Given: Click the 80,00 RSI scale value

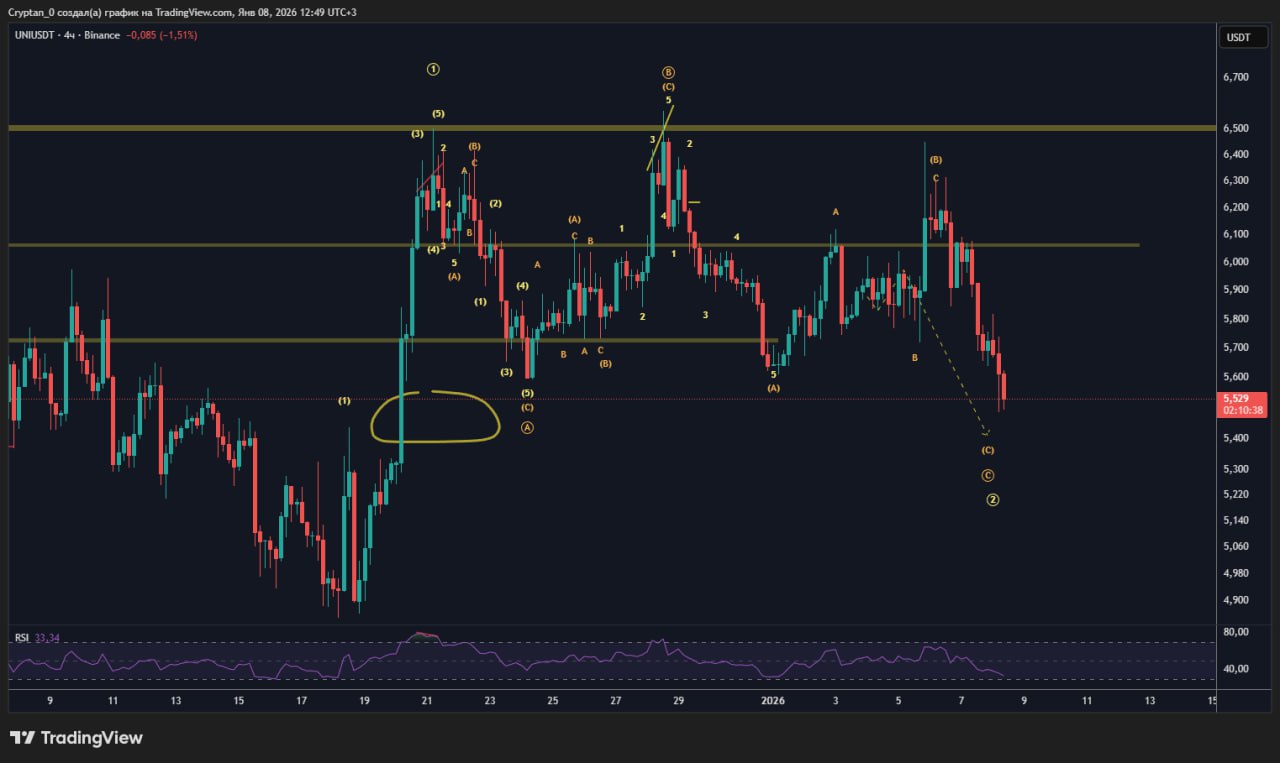Looking at the screenshot, I should click(x=1236, y=632).
